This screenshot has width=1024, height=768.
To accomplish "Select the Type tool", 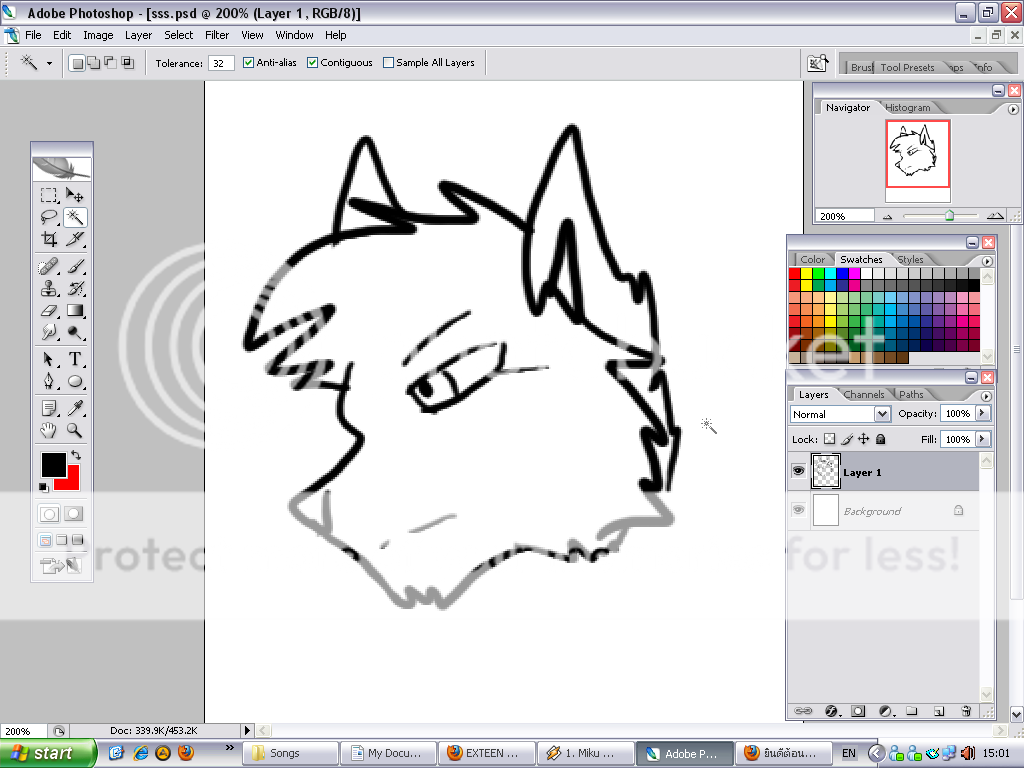I will [74, 359].
